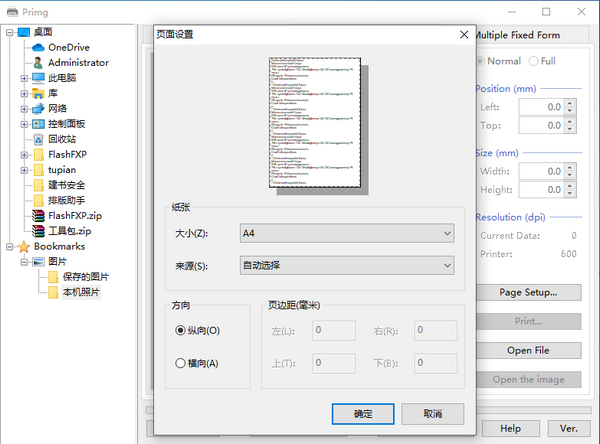This screenshot has height=444, width=600.
Task: Select 横向 landscape orientation
Action: tap(181, 364)
